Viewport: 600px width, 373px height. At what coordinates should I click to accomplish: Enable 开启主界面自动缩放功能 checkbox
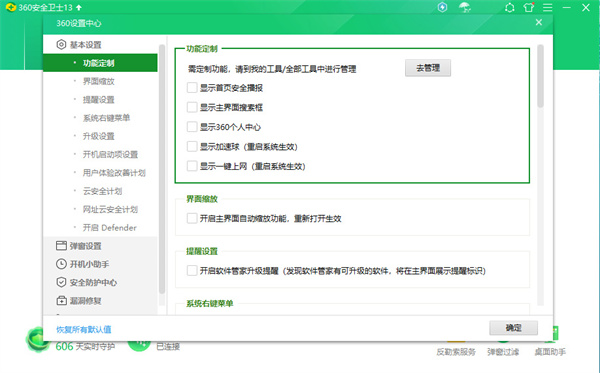pos(192,218)
